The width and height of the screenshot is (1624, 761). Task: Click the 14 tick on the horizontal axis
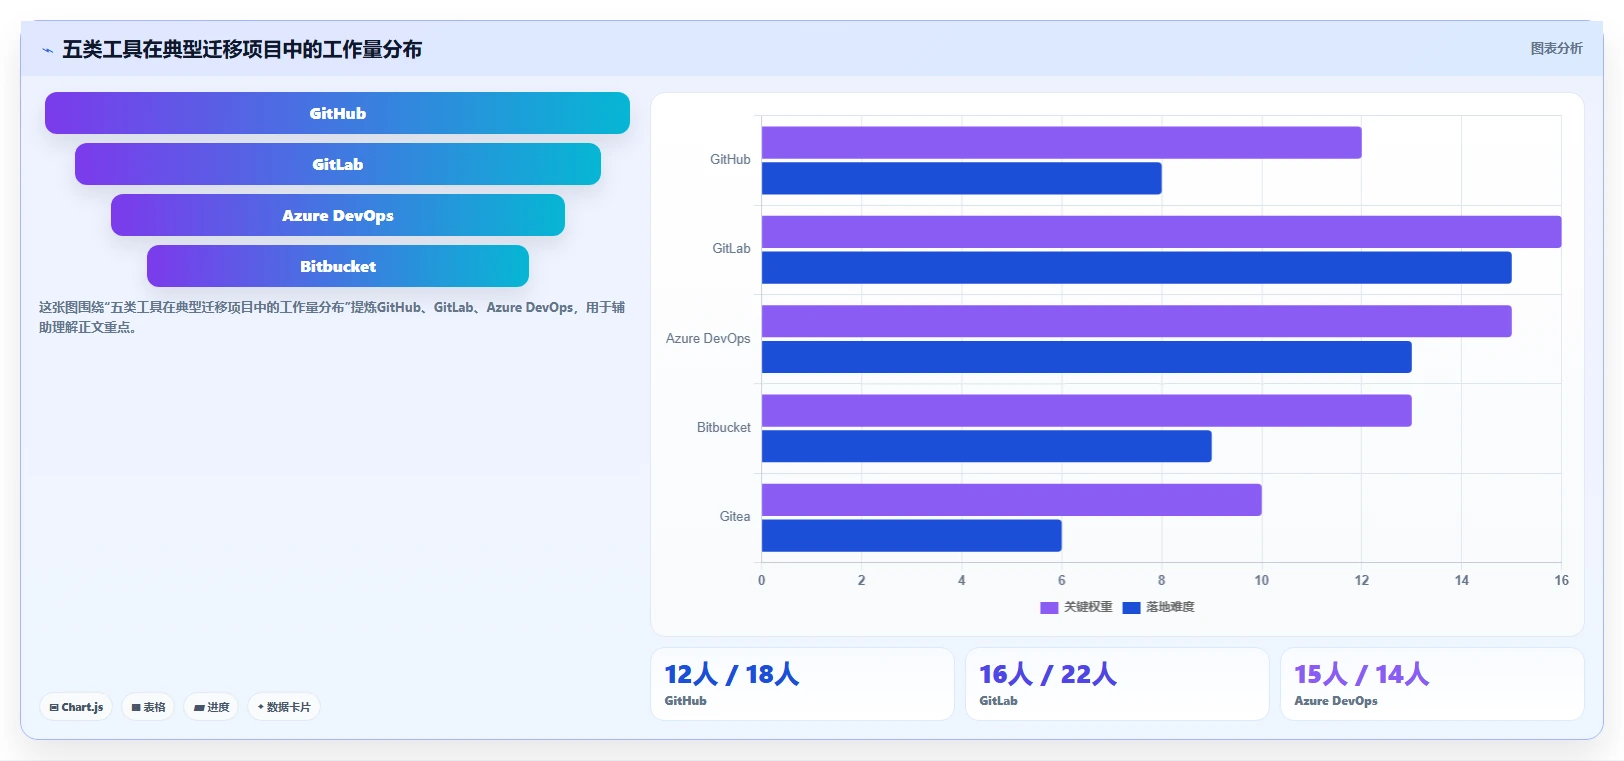coord(1462,580)
